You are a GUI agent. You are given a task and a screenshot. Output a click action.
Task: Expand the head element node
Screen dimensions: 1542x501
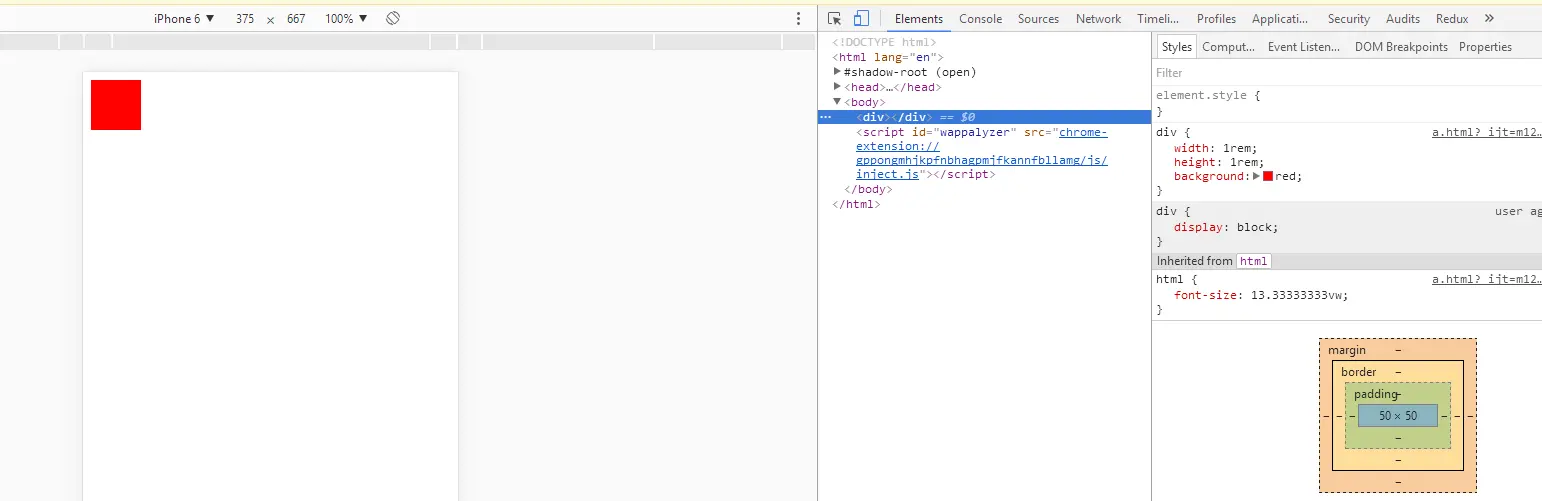tap(838, 87)
